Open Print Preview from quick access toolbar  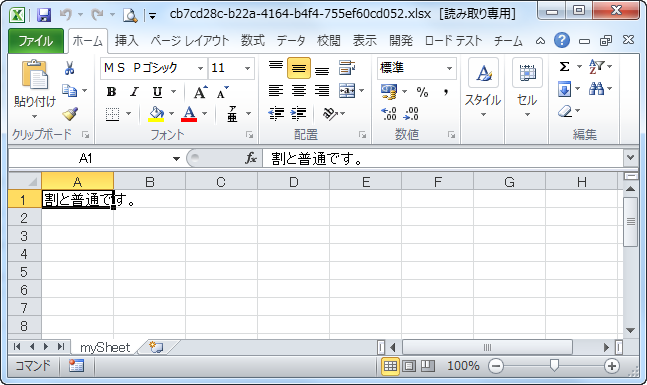(130, 15)
